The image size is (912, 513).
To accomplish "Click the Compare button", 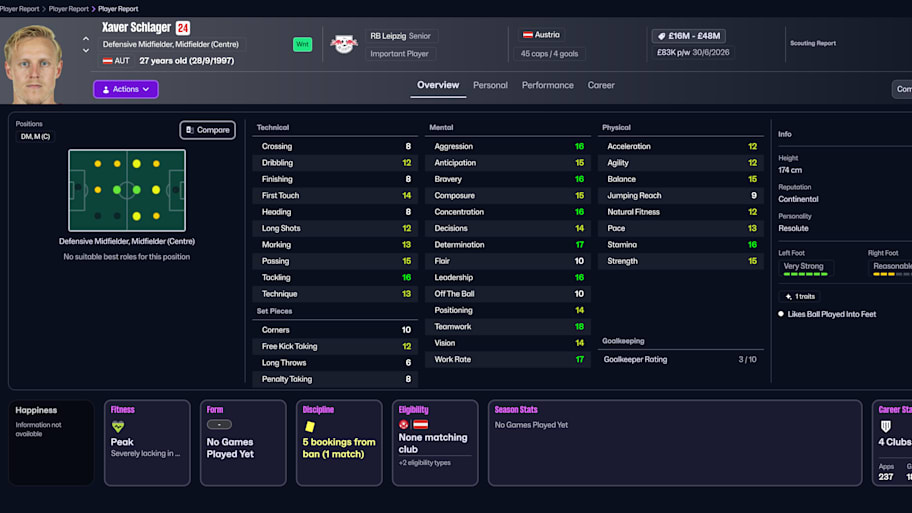I will tap(208, 130).
